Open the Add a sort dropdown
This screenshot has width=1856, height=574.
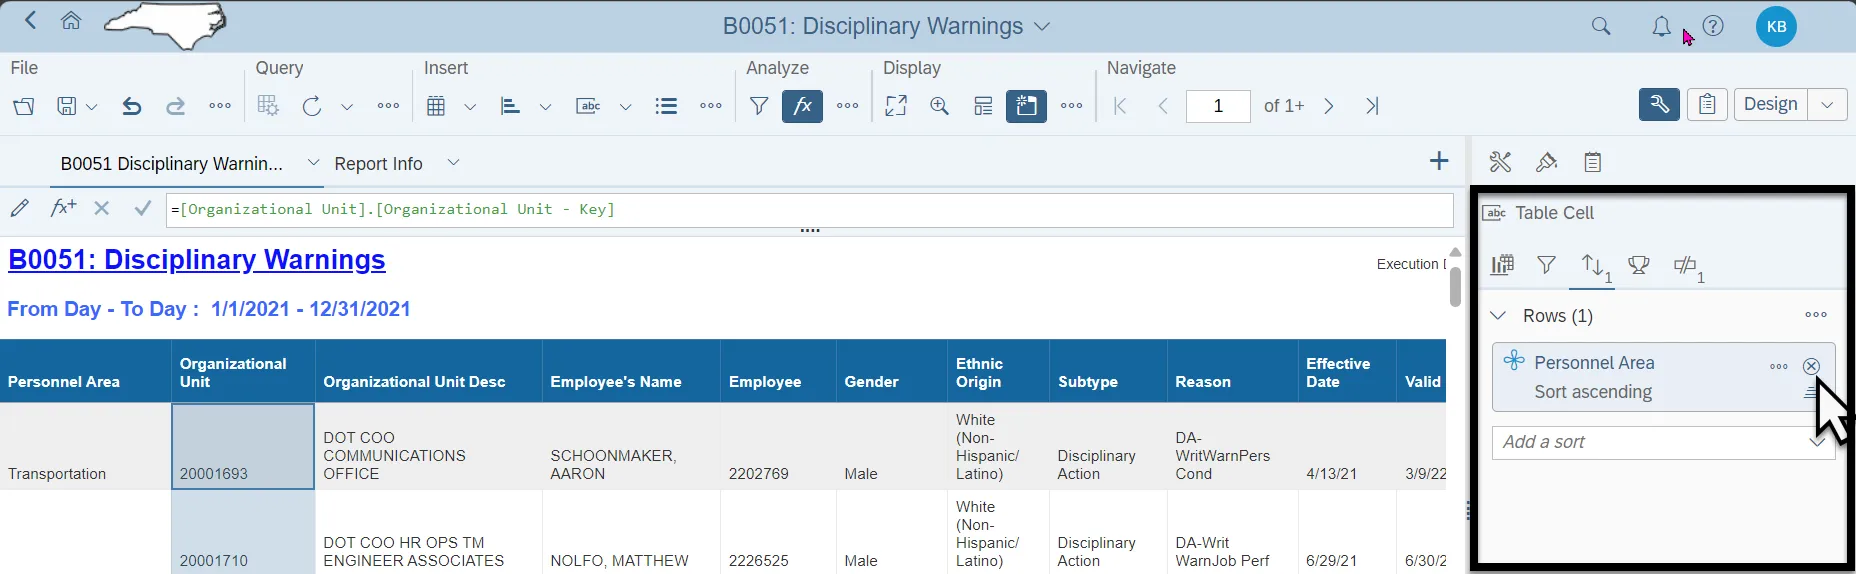tap(1816, 442)
